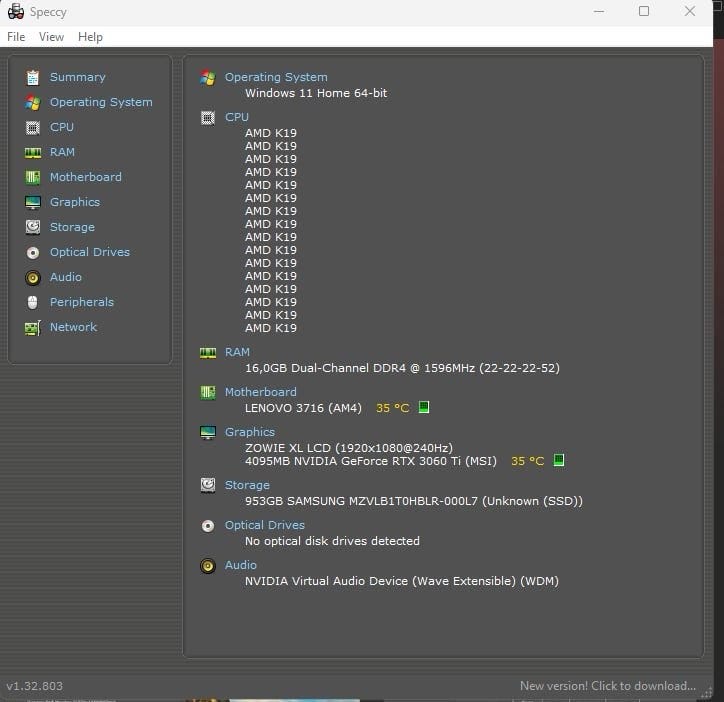Click the Summary clipboard icon in sidebar

[x=33, y=77]
